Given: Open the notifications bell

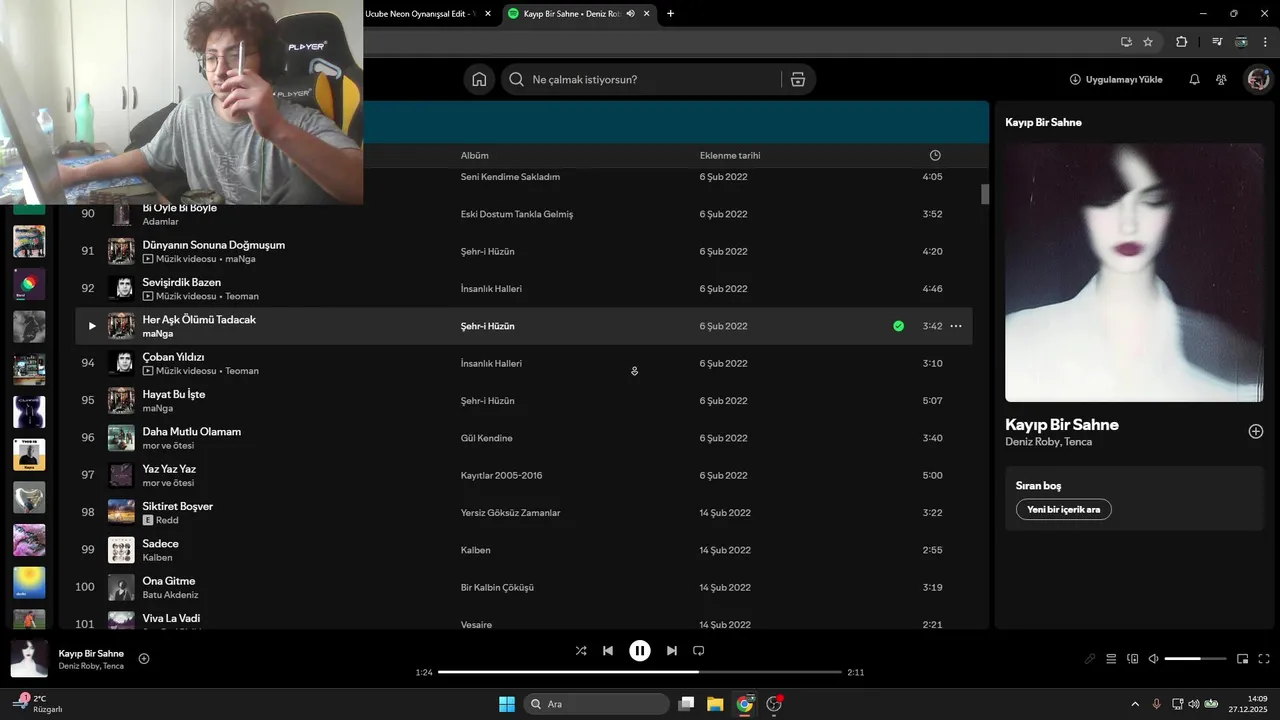Looking at the screenshot, I should (x=1194, y=80).
